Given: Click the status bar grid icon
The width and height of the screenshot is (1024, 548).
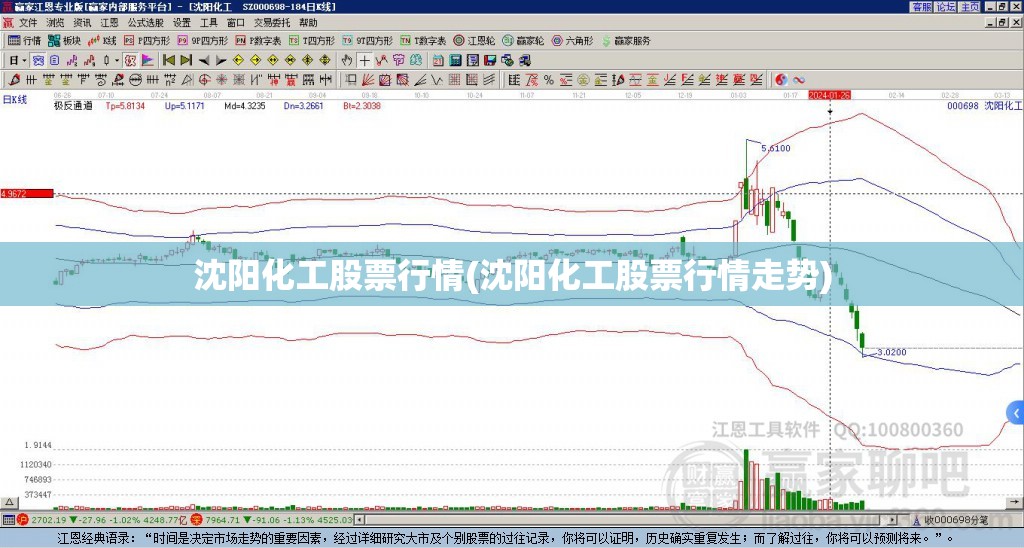Looking at the screenshot, I should (x=8, y=520).
